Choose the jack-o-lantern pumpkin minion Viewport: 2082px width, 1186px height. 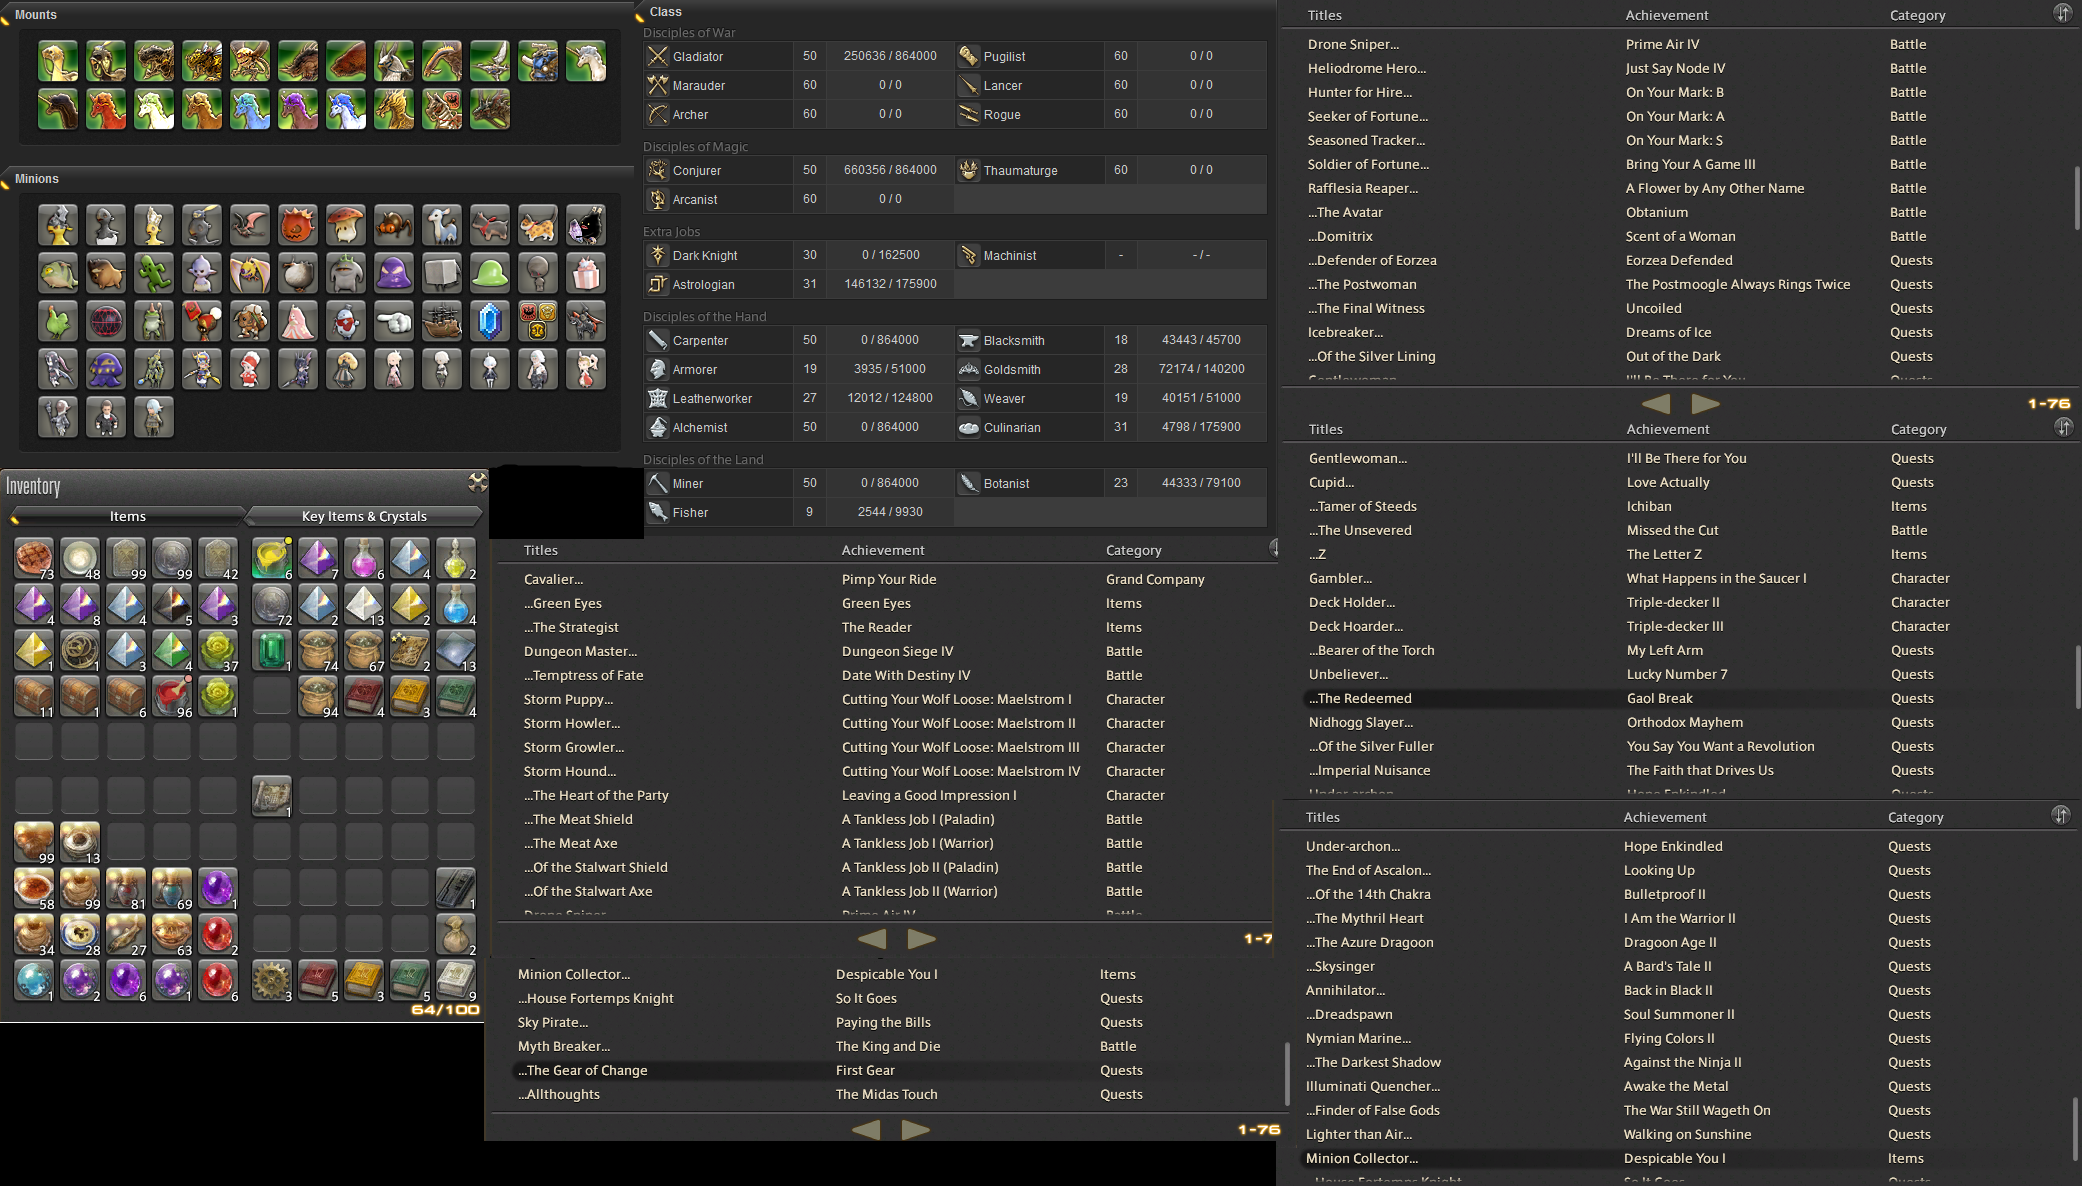[x=298, y=225]
